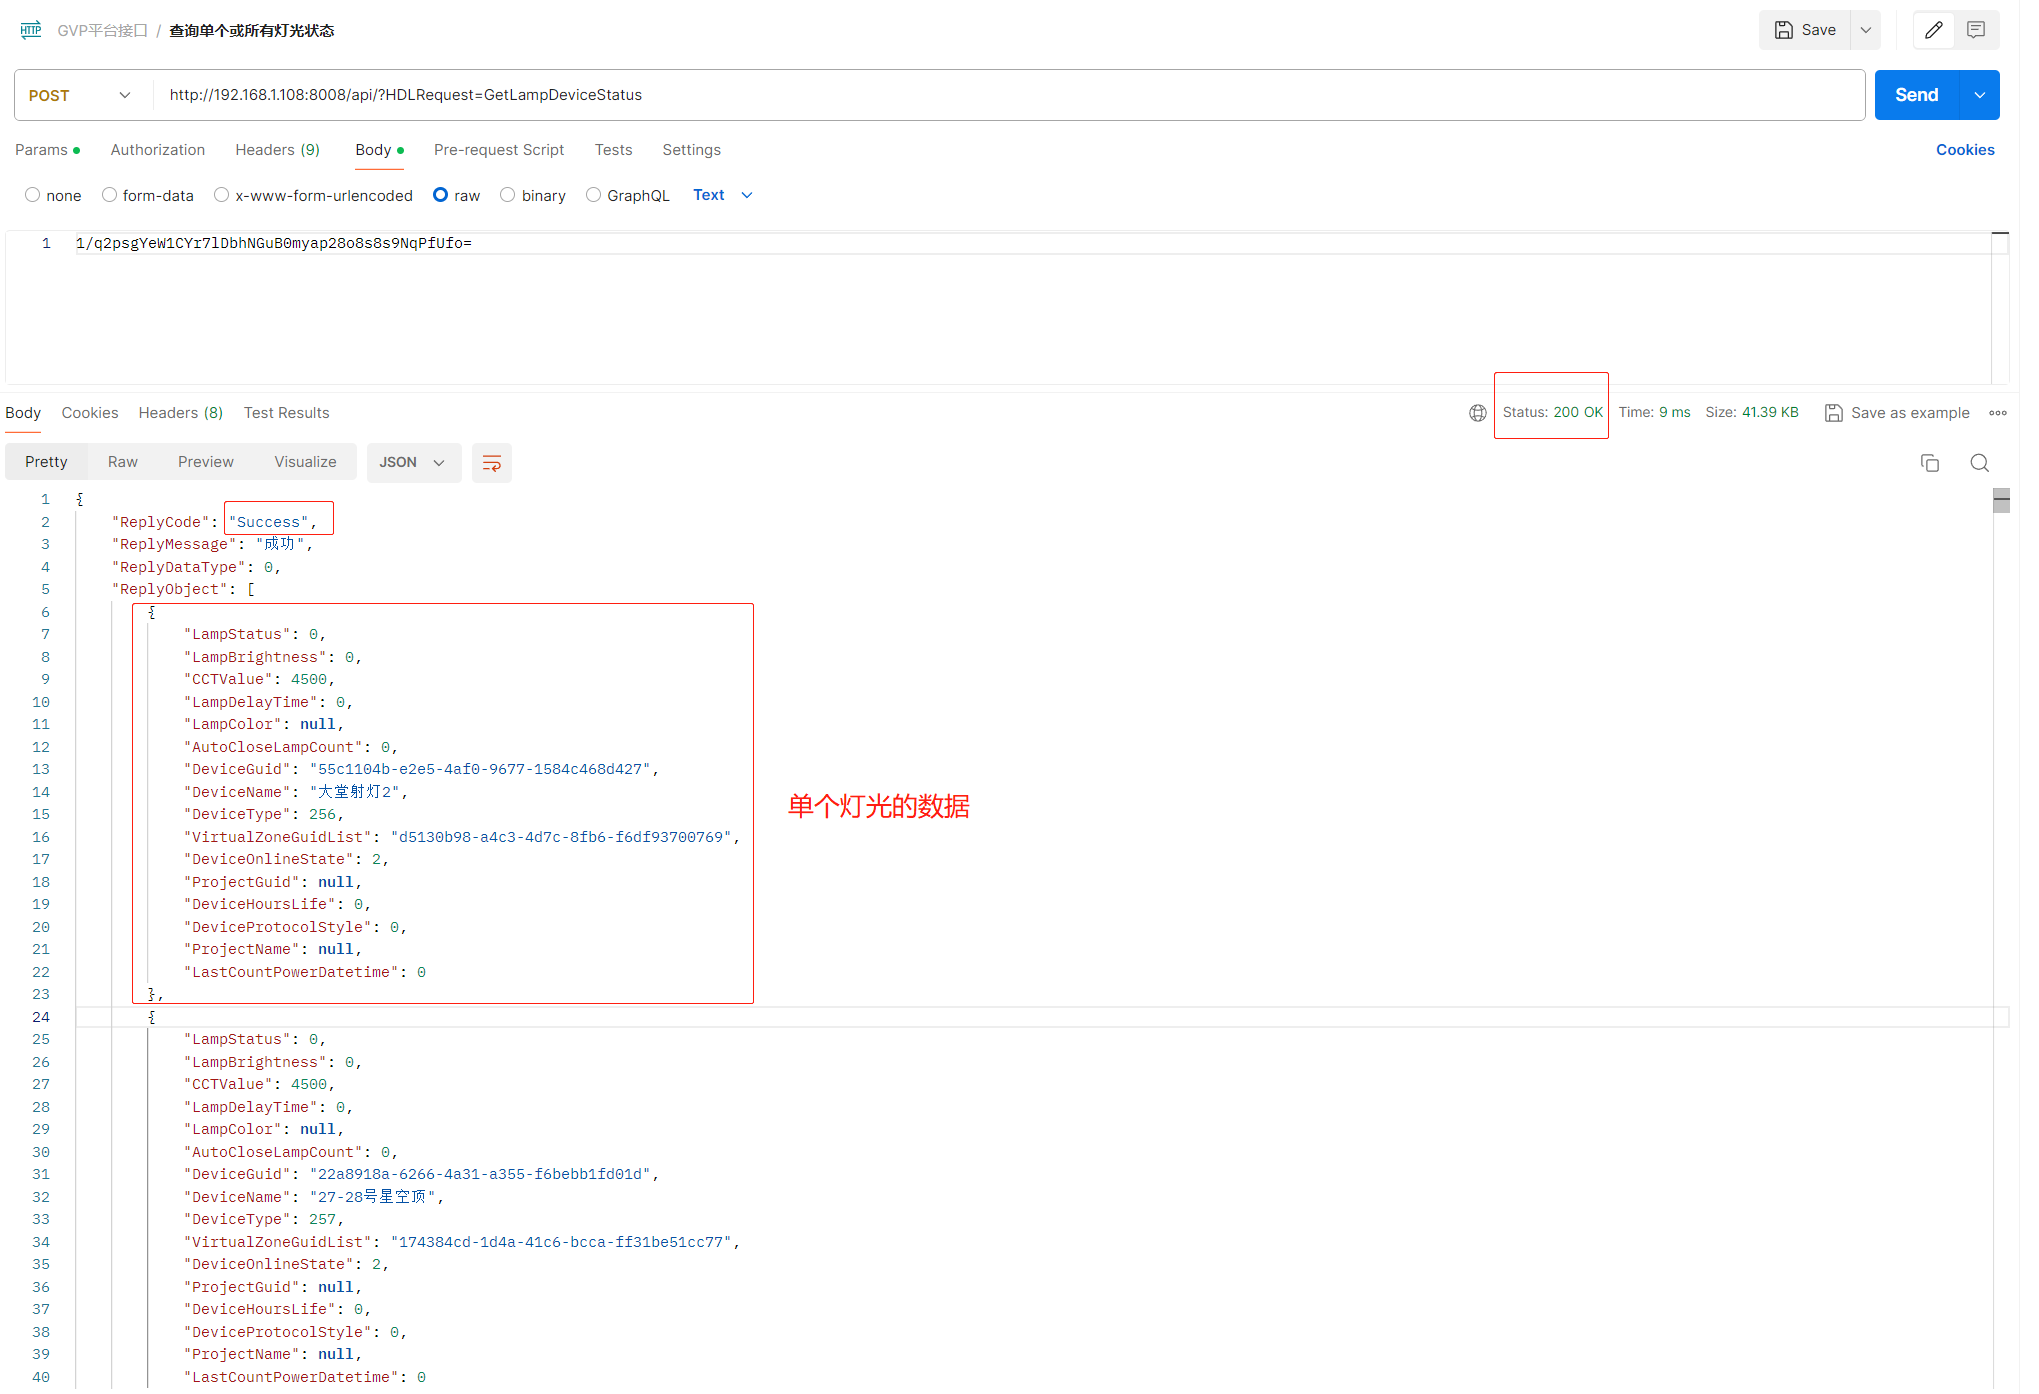Open the Test Results tab

pyautogui.click(x=286, y=413)
